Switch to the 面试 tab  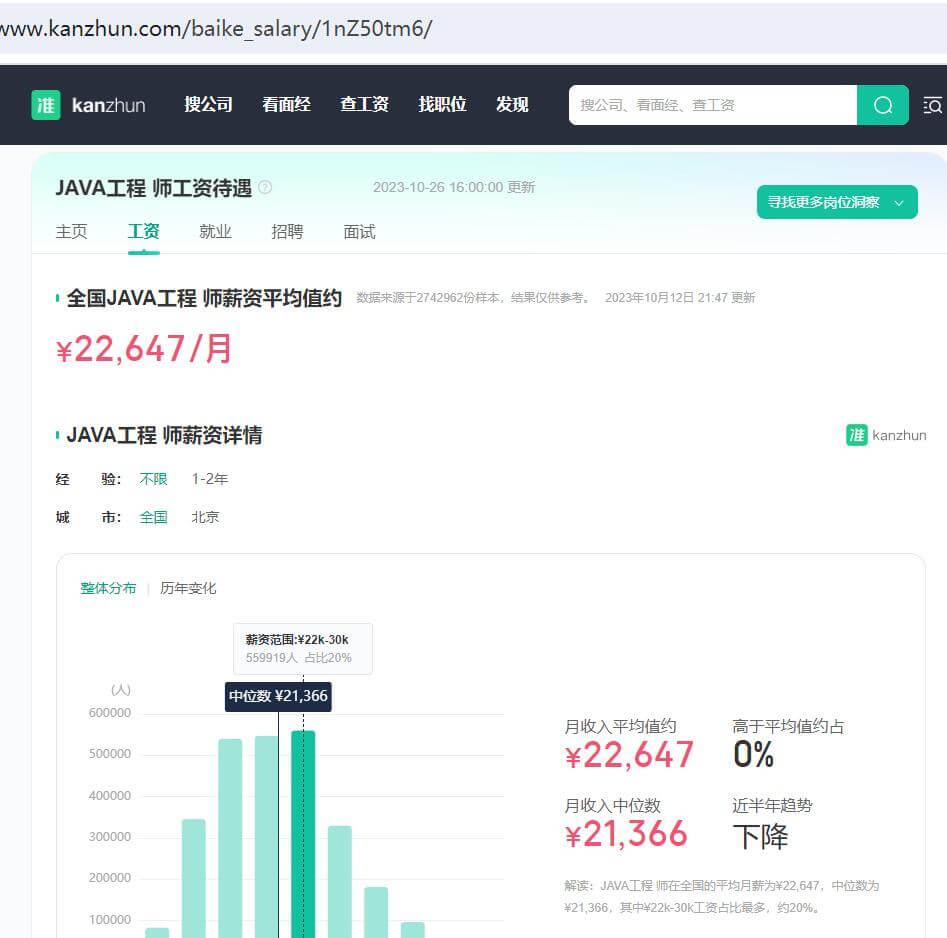(x=359, y=232)
